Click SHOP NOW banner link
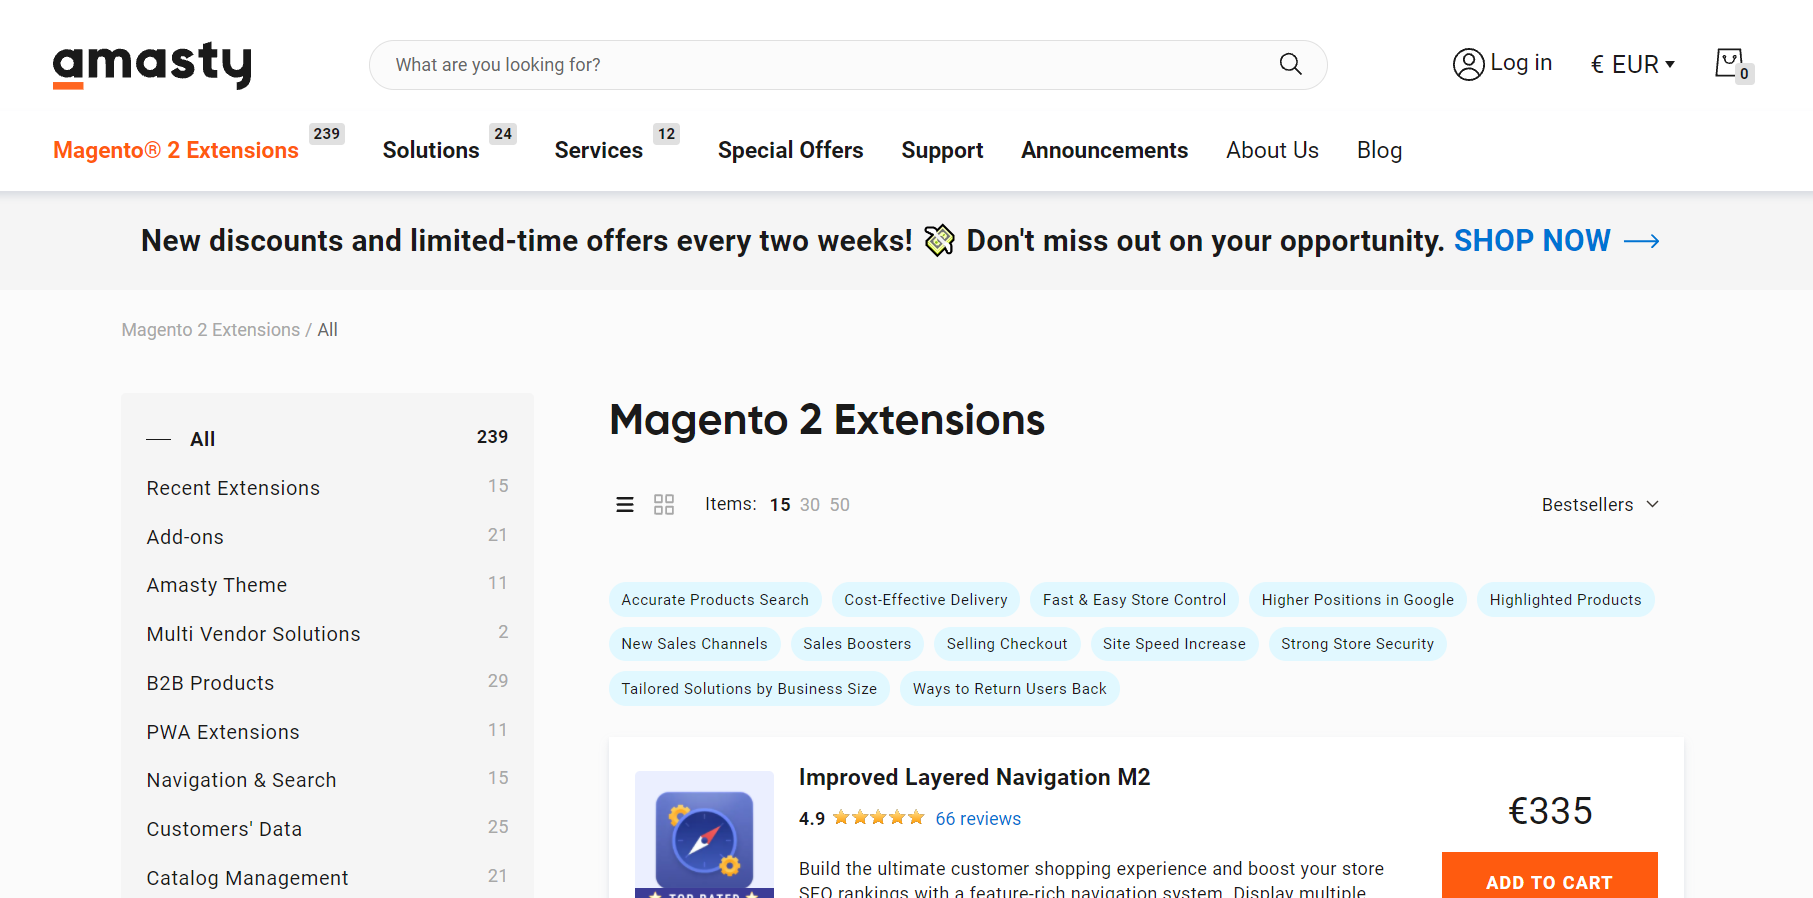Screen dimensions: 1813x898 coord(1532,241)
